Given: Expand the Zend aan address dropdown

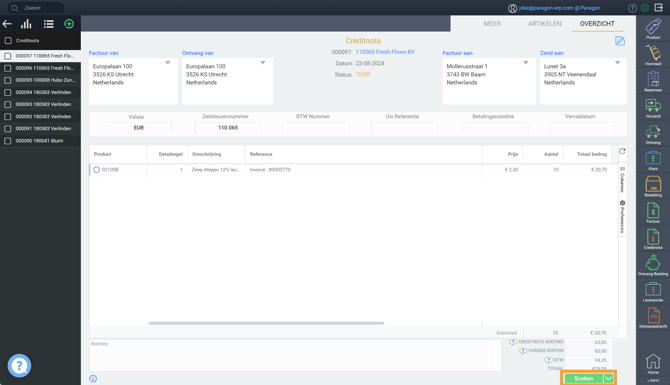Looking at the screenshot, I should (x=617, y=63).
